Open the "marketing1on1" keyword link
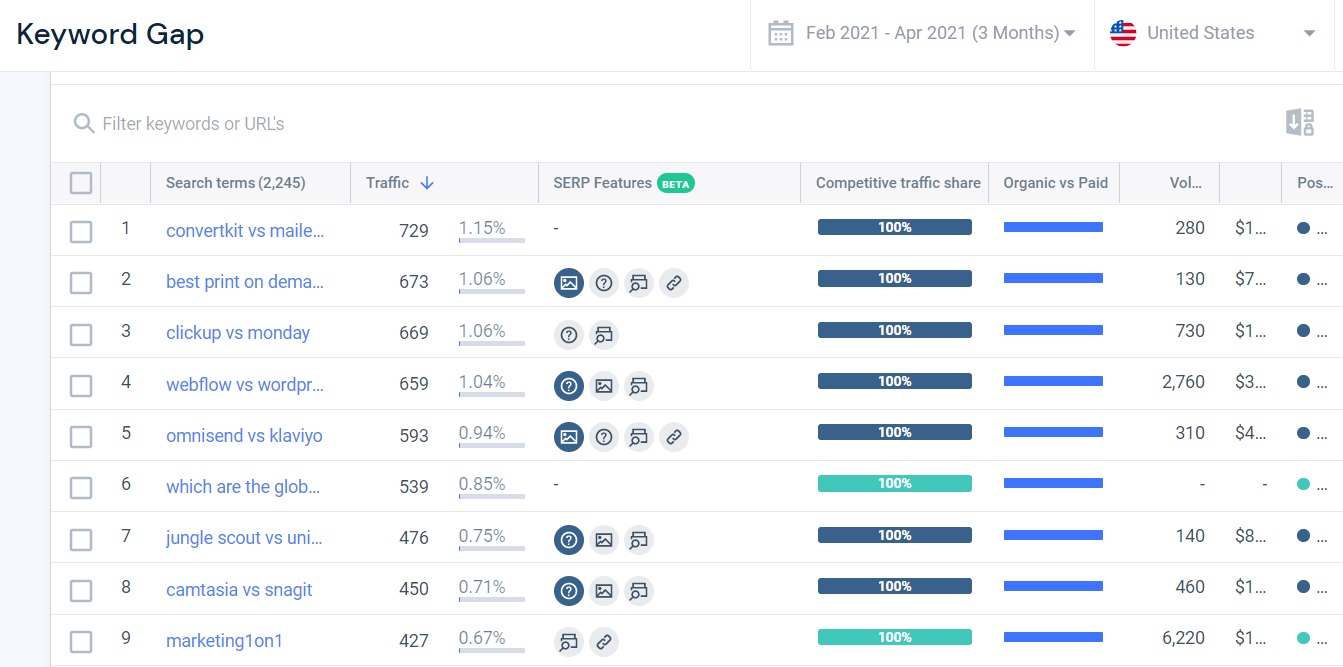 click(225, 641)
